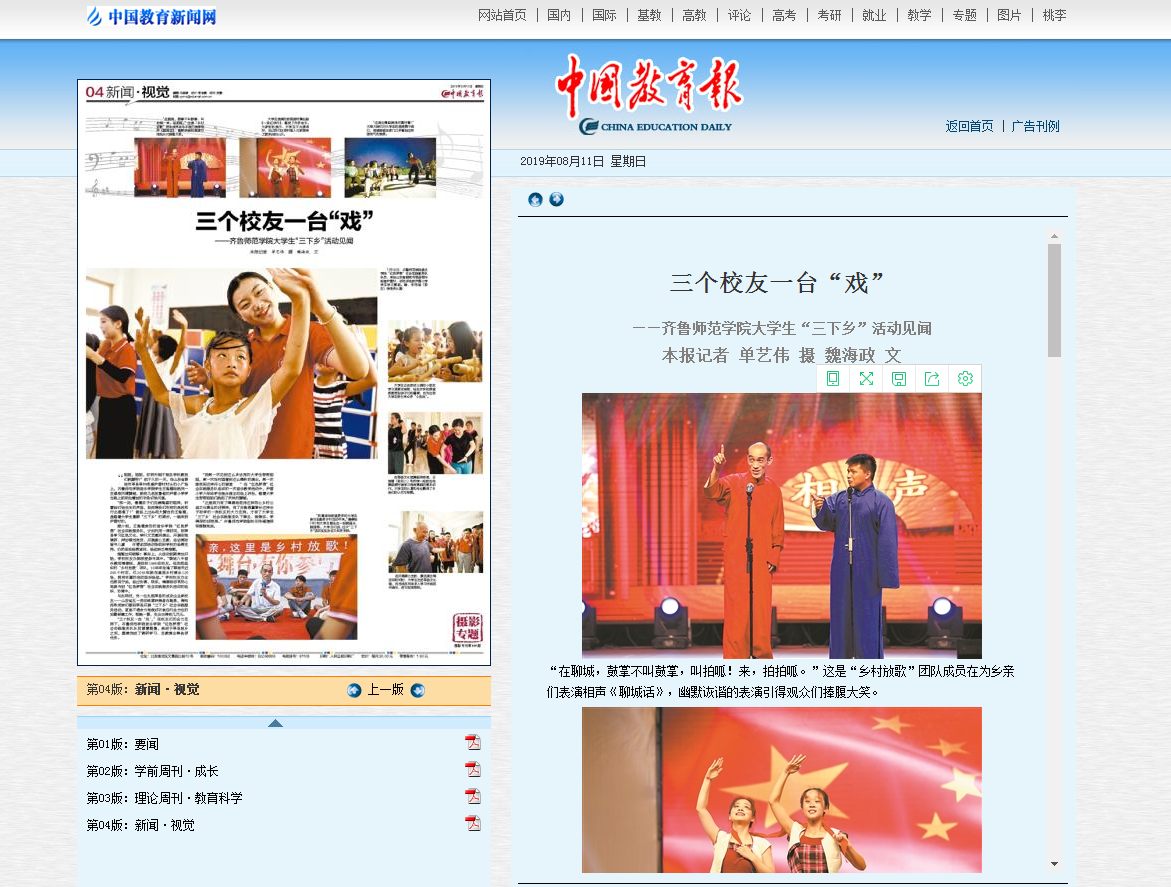Open the gear settings icon above the photo
The image size is (1171, 887).
coord(965,379)
